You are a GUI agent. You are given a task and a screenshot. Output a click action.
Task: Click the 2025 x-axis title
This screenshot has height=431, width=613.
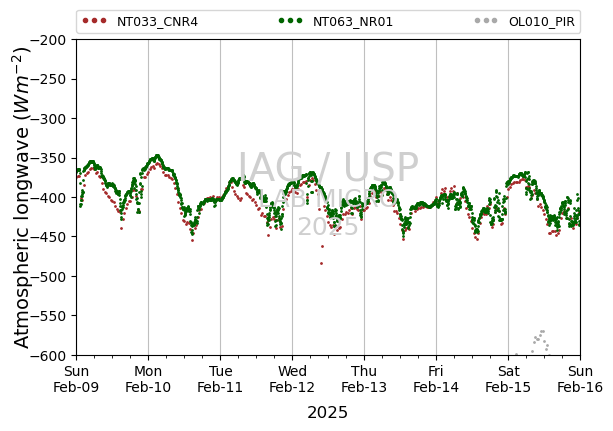327,413
